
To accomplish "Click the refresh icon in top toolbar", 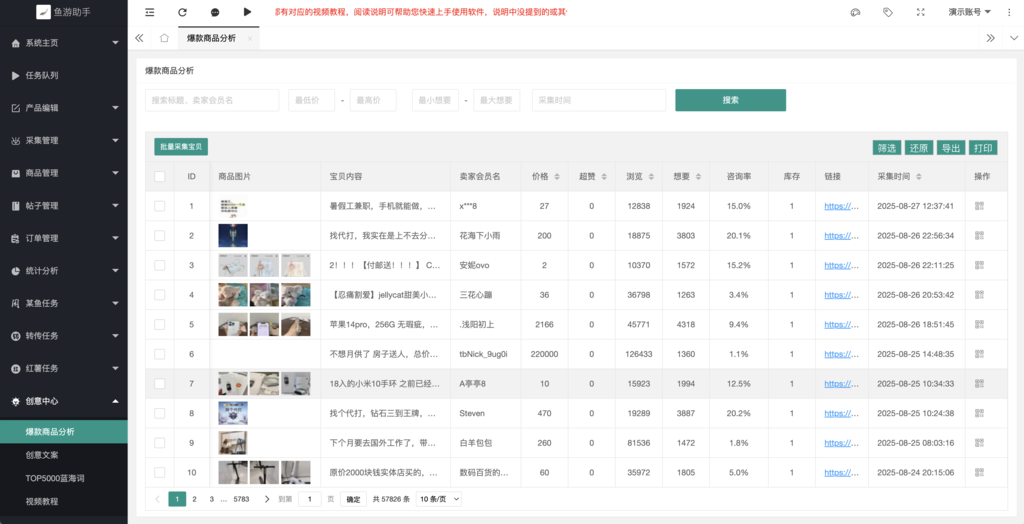I will coord(182,12).
